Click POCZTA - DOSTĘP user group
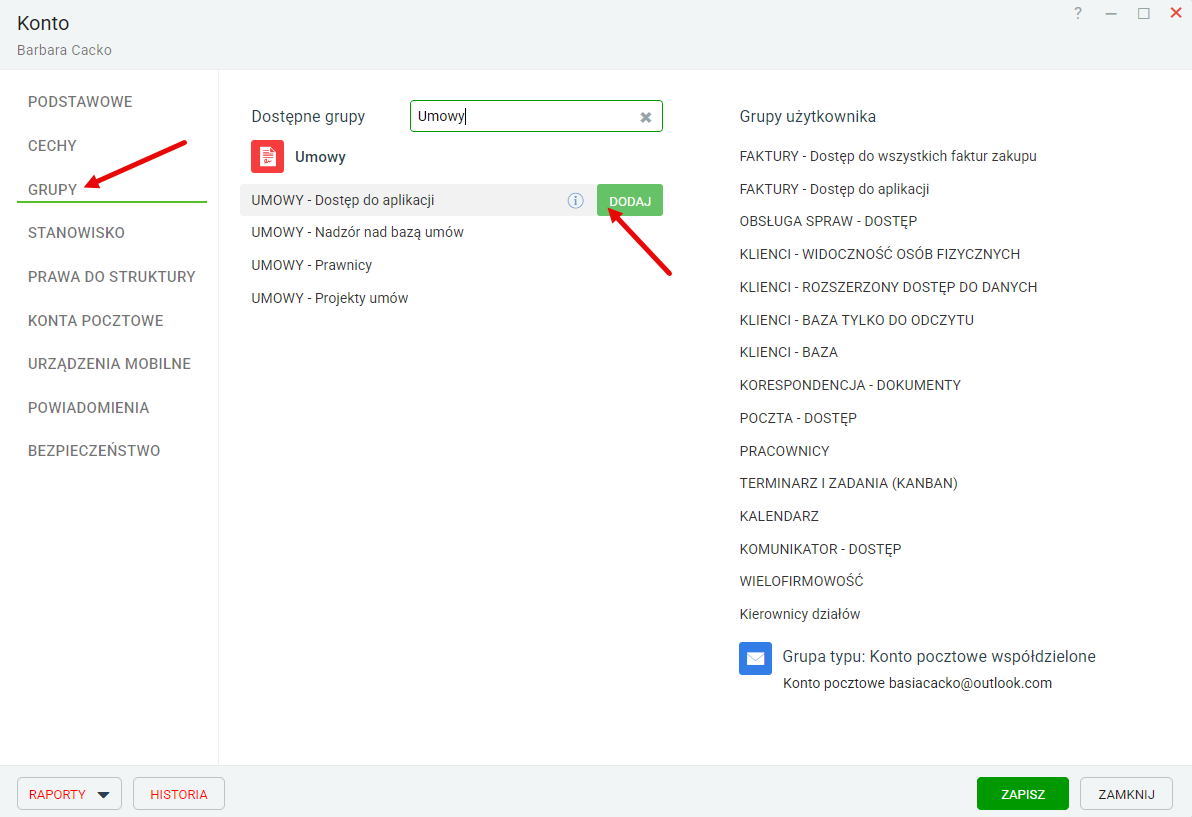1192x817 pixels. (797, 418)
